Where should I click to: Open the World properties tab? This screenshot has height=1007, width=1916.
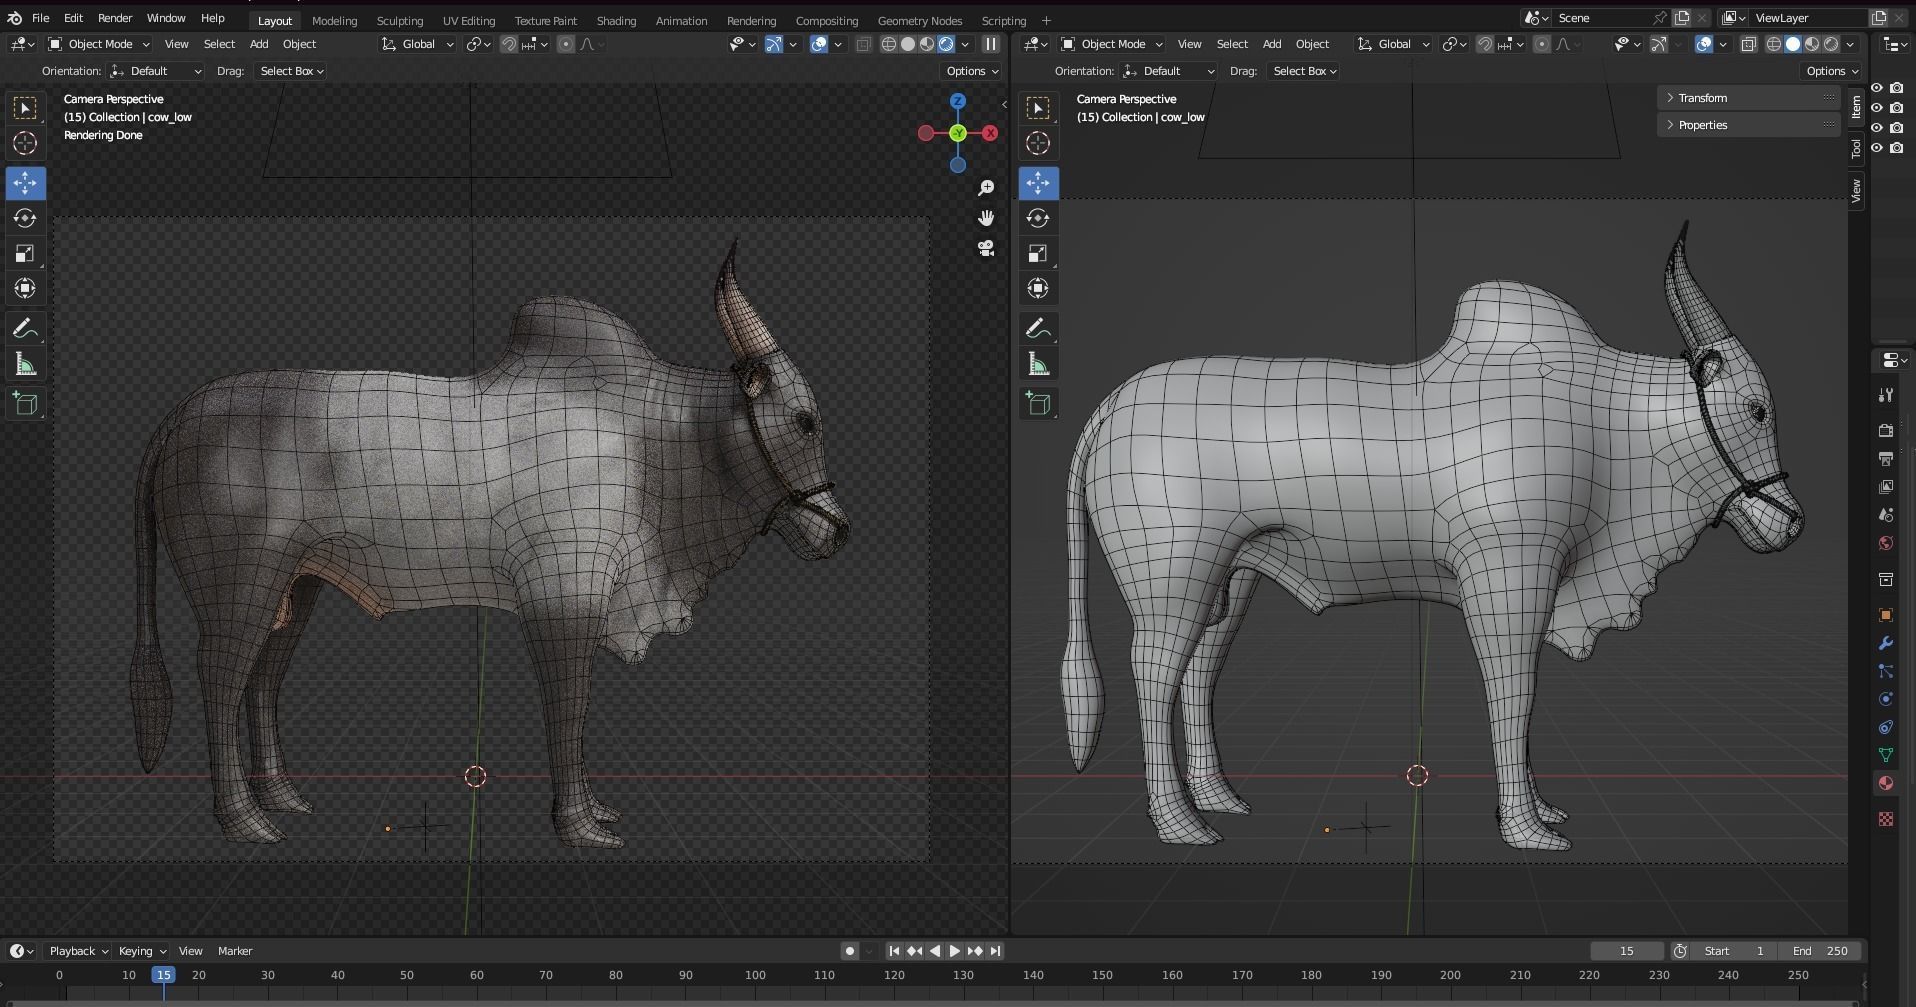point(1886,543)
